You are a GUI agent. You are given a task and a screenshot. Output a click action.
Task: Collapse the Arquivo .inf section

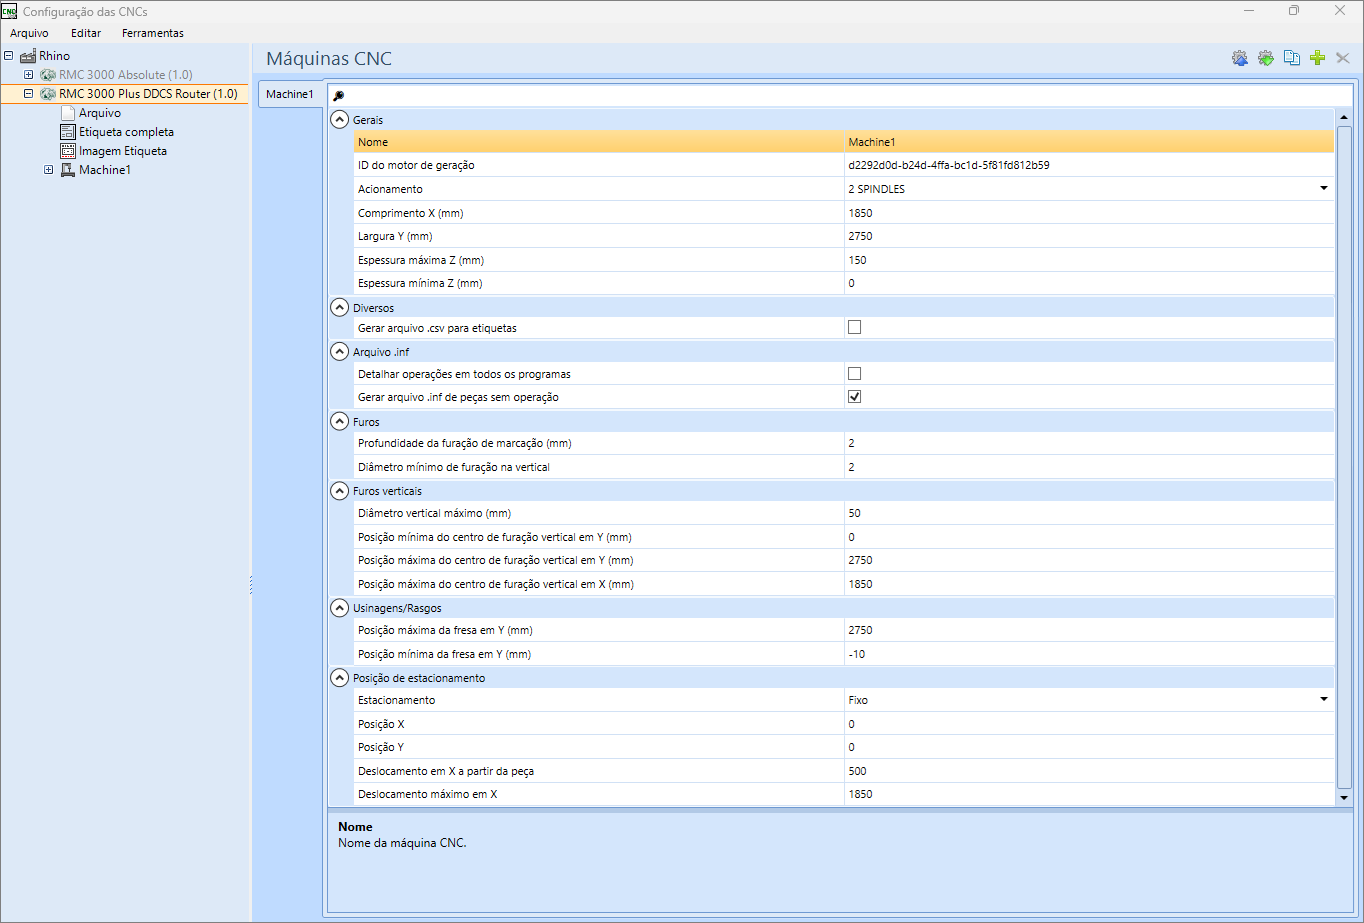pyautogui.click(x=339, y=351)
